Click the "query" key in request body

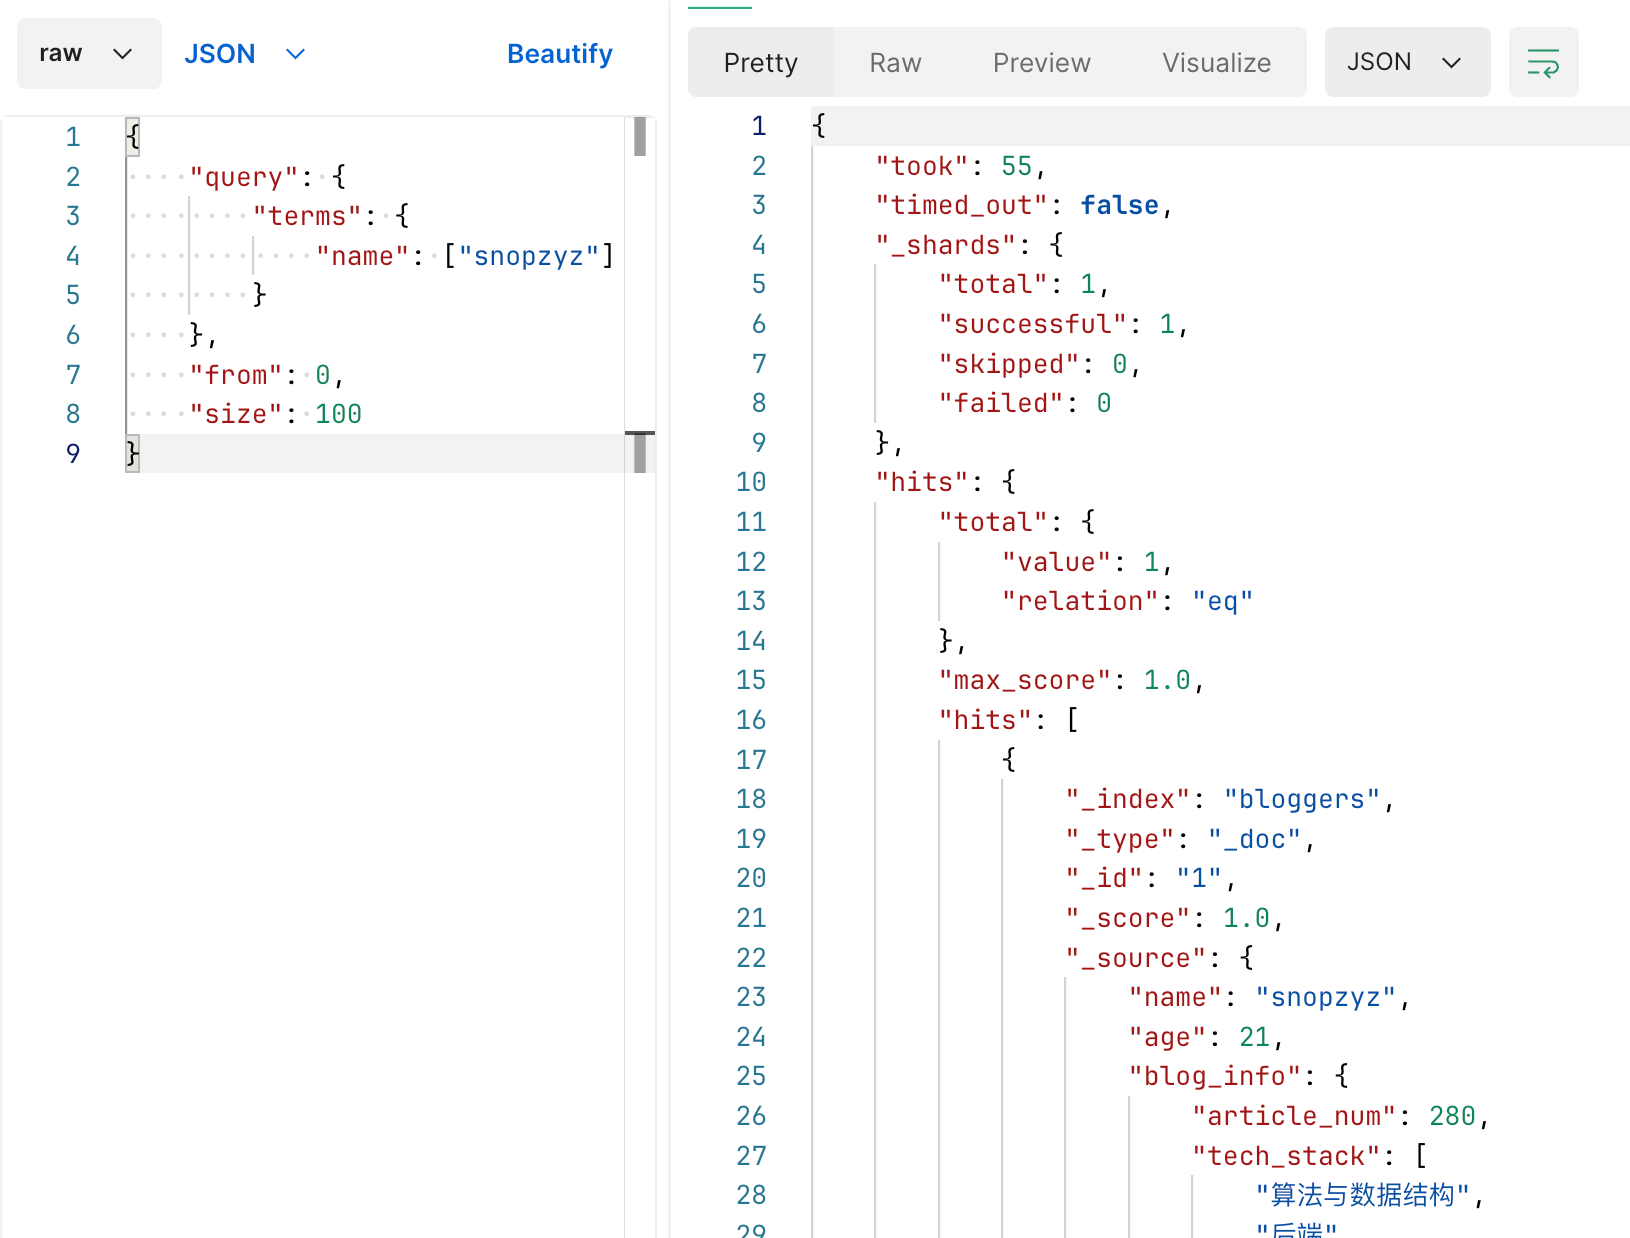click(x=244, y=177)
